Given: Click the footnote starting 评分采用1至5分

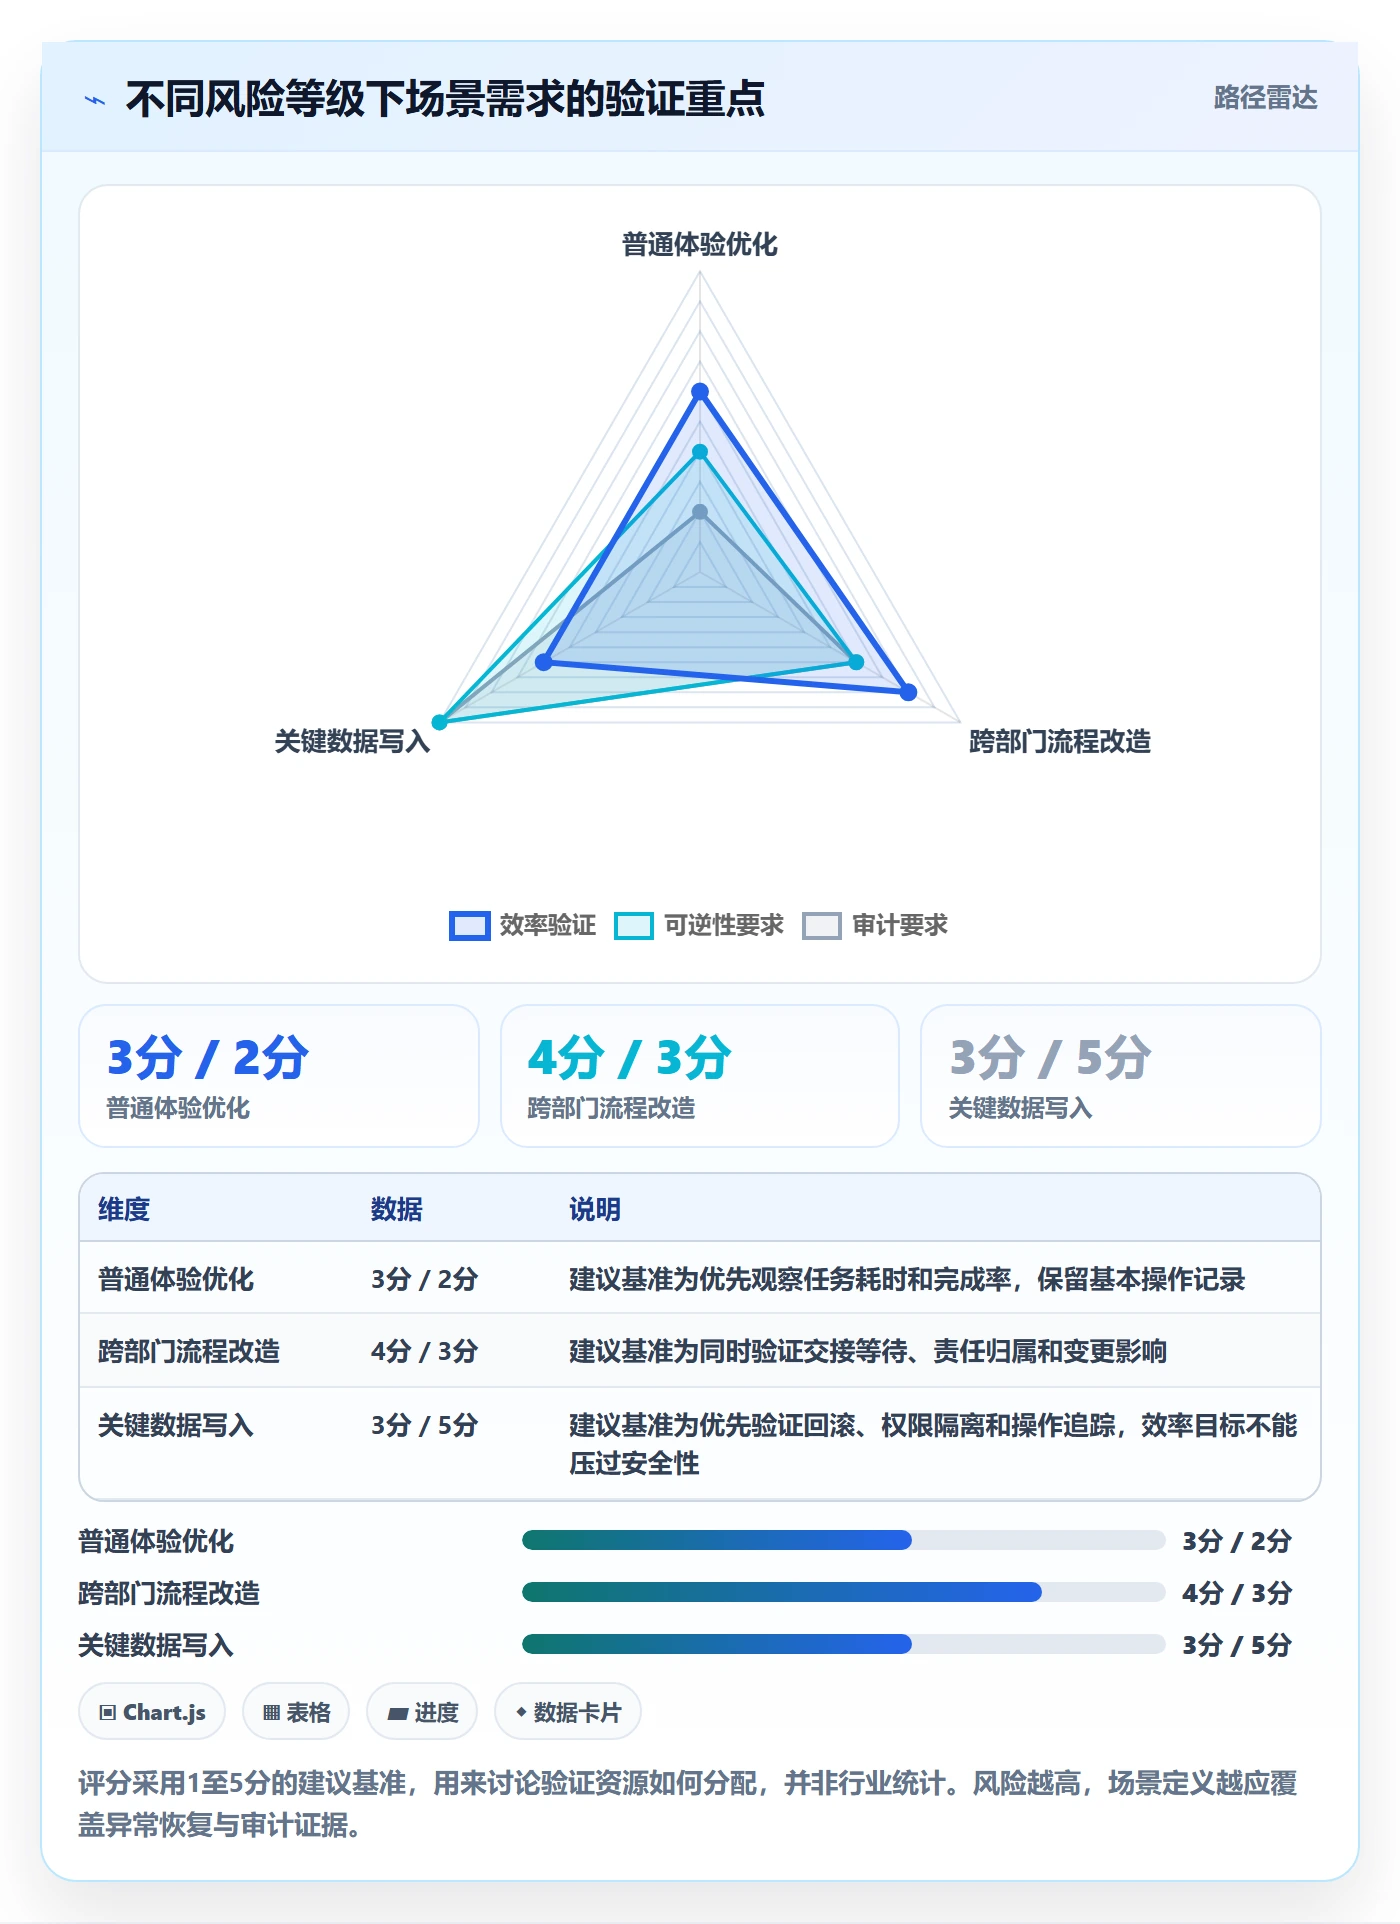Looking at the screenshot, I should pyautogui.click(x=688, y=1804).
